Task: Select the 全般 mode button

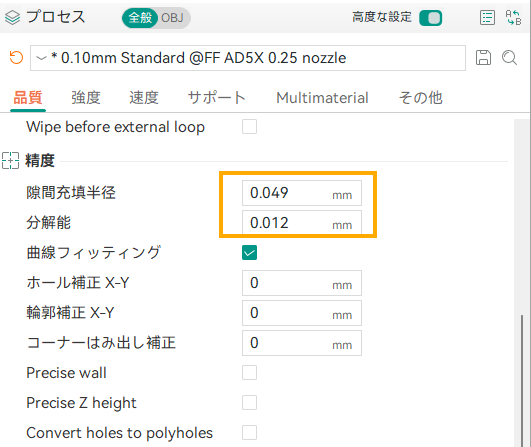Action: (x=140, y=18)
